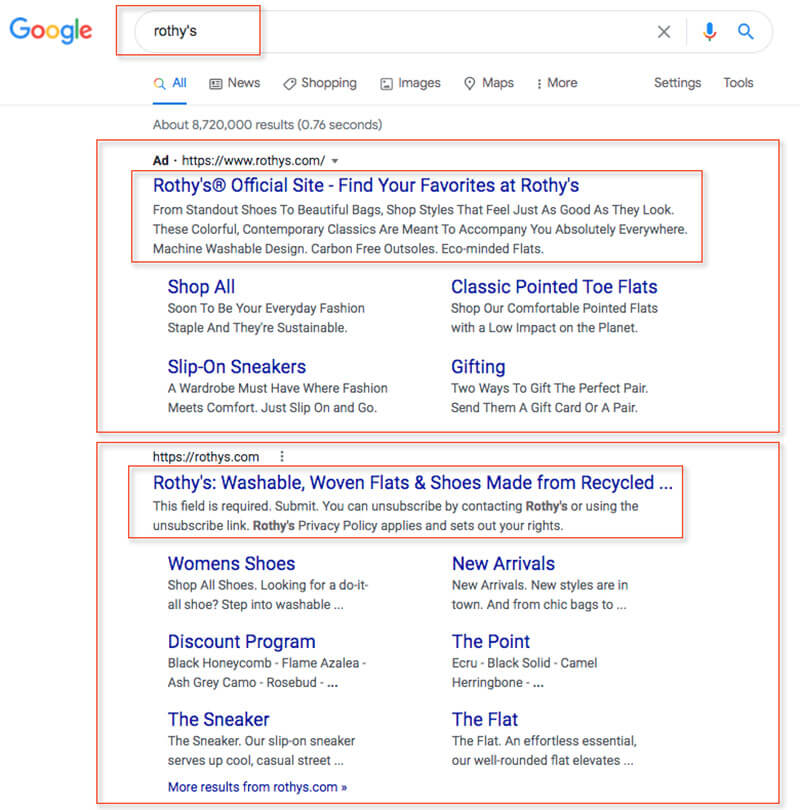Click the Maps tab pin icon
The height and width of the screenshot is (810, 800).
469,83
